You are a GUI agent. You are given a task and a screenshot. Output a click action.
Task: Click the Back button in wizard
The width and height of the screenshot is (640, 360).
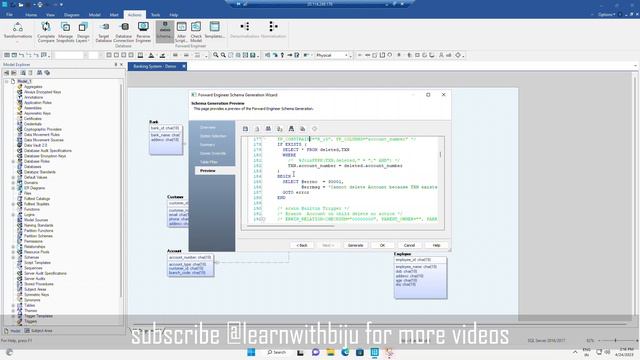(x=302, y=245)
